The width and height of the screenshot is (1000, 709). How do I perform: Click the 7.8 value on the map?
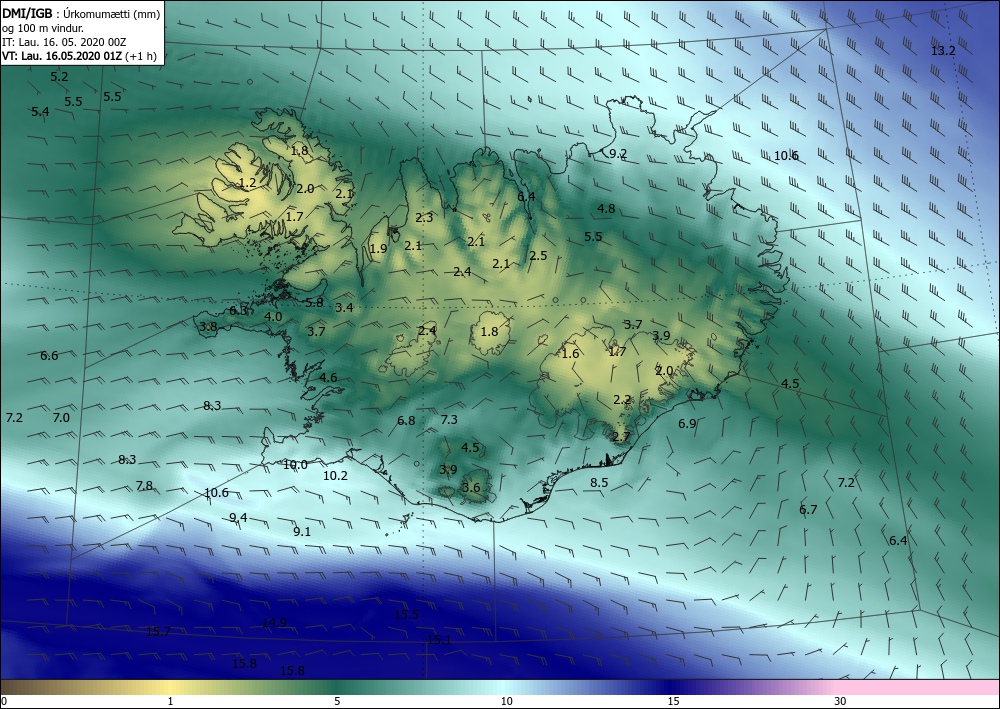coord(144,486)
